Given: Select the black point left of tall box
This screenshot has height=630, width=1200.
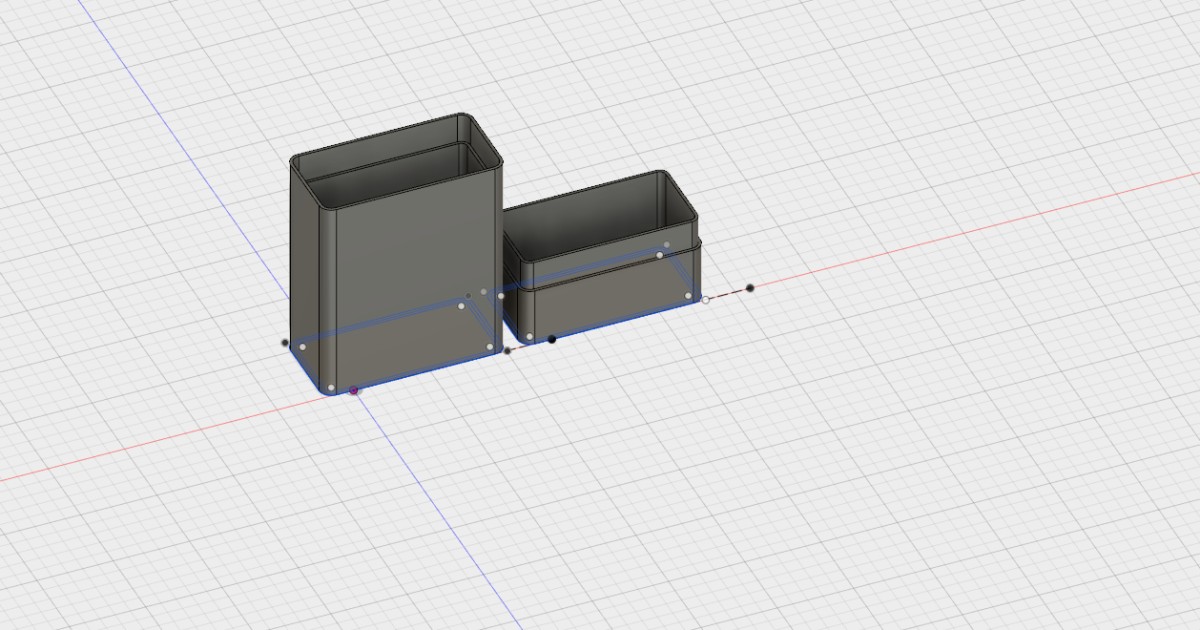Looking at the screenshot, I should pyautogui.click(x=284, y=342).
